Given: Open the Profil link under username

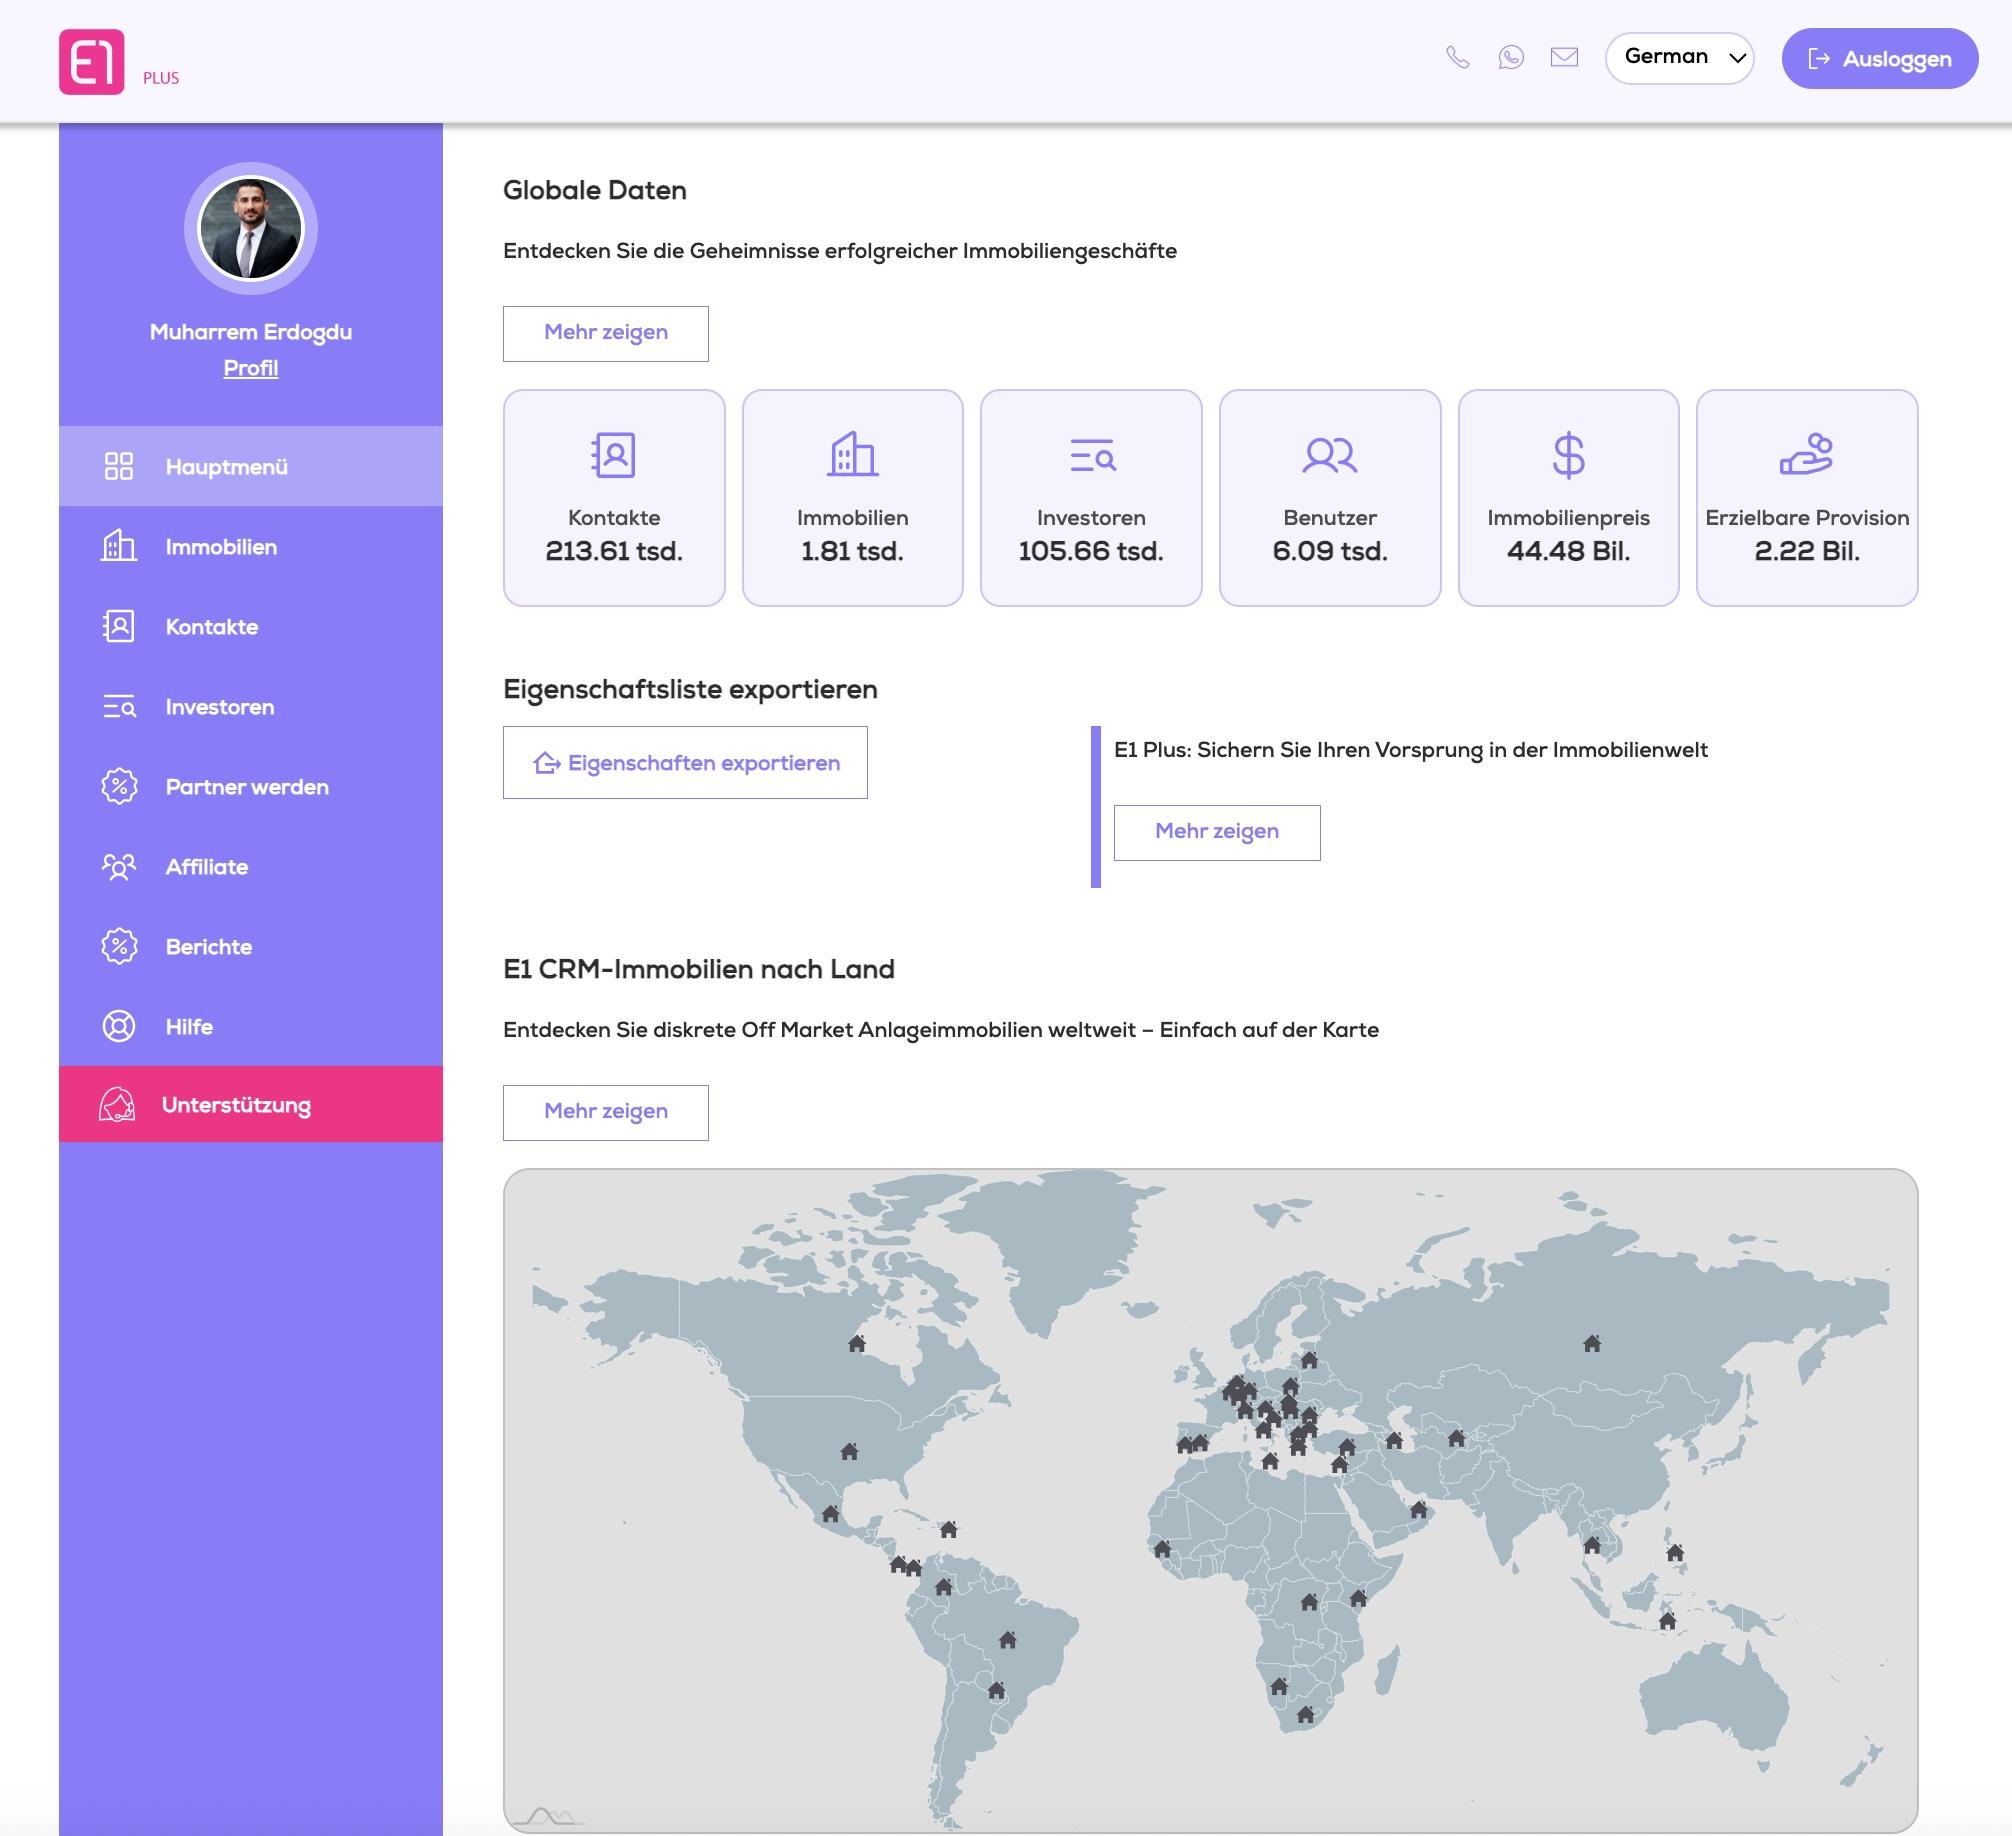Looking at the screenshot, I should (250, 368).
